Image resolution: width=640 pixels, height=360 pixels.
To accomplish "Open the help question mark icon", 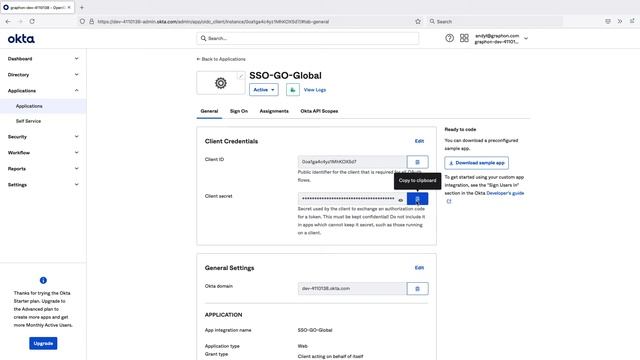I will tap(449, 38).
